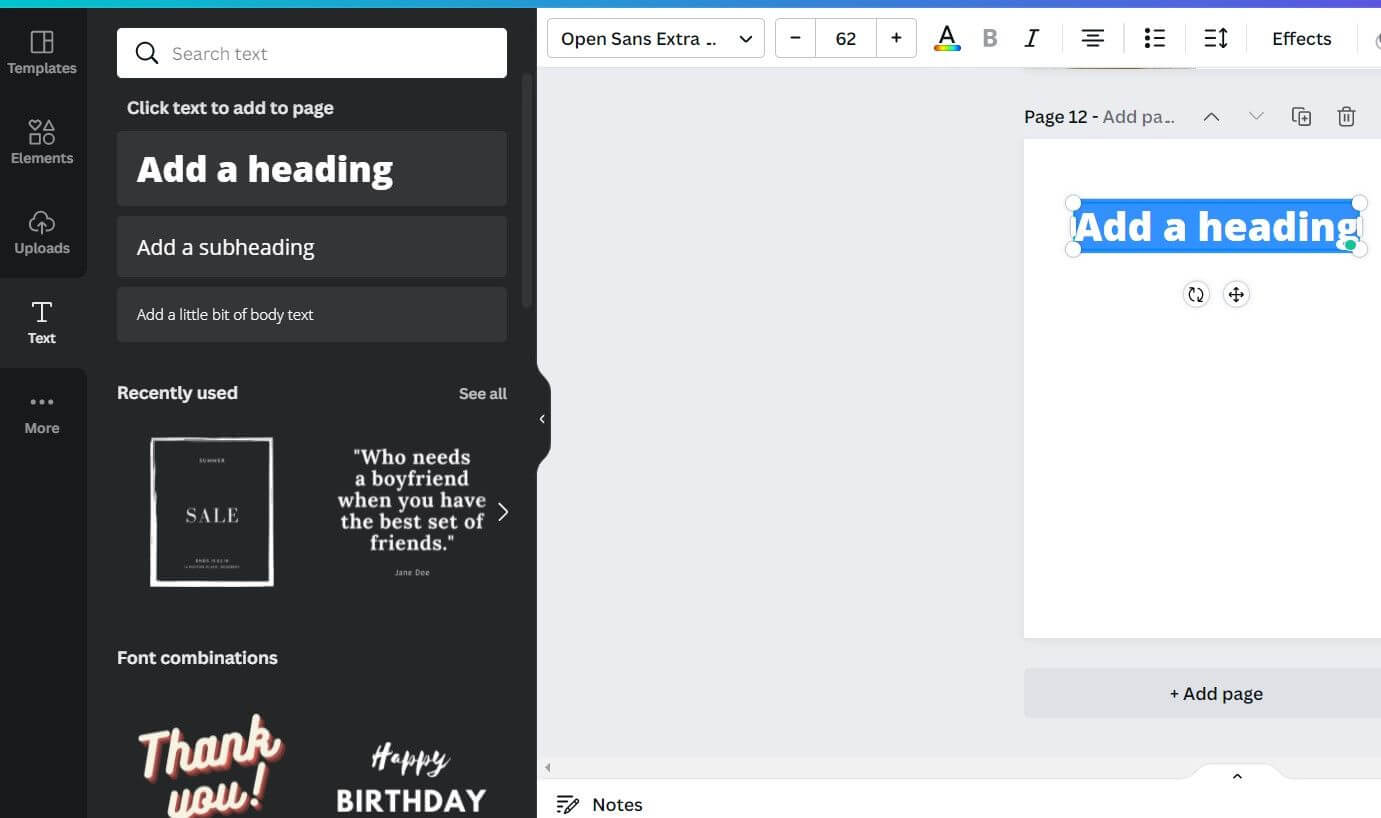
Task: Collapse Page 12 with the up chevron
Action: (1211, 116)
